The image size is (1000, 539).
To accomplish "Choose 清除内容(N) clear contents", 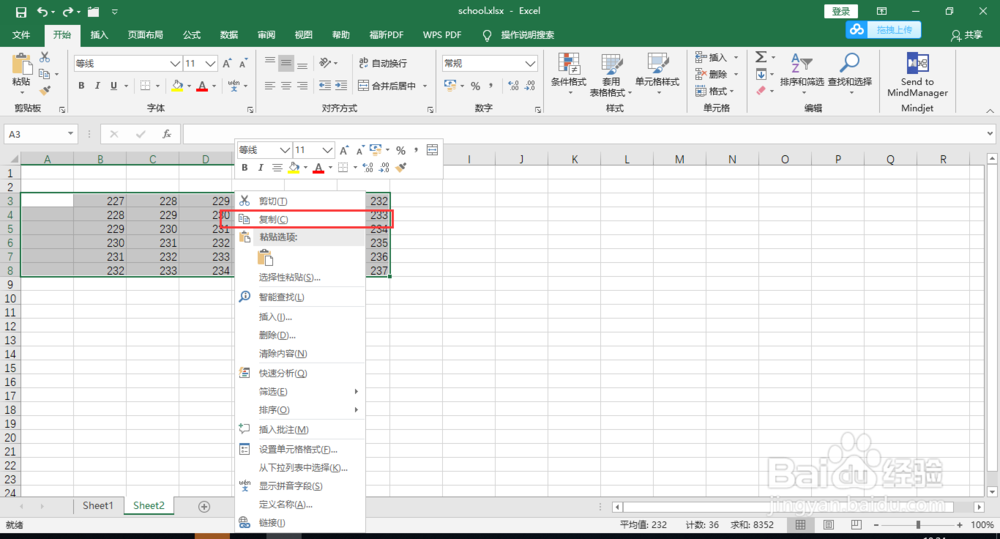I will click(x=300, y=353).
